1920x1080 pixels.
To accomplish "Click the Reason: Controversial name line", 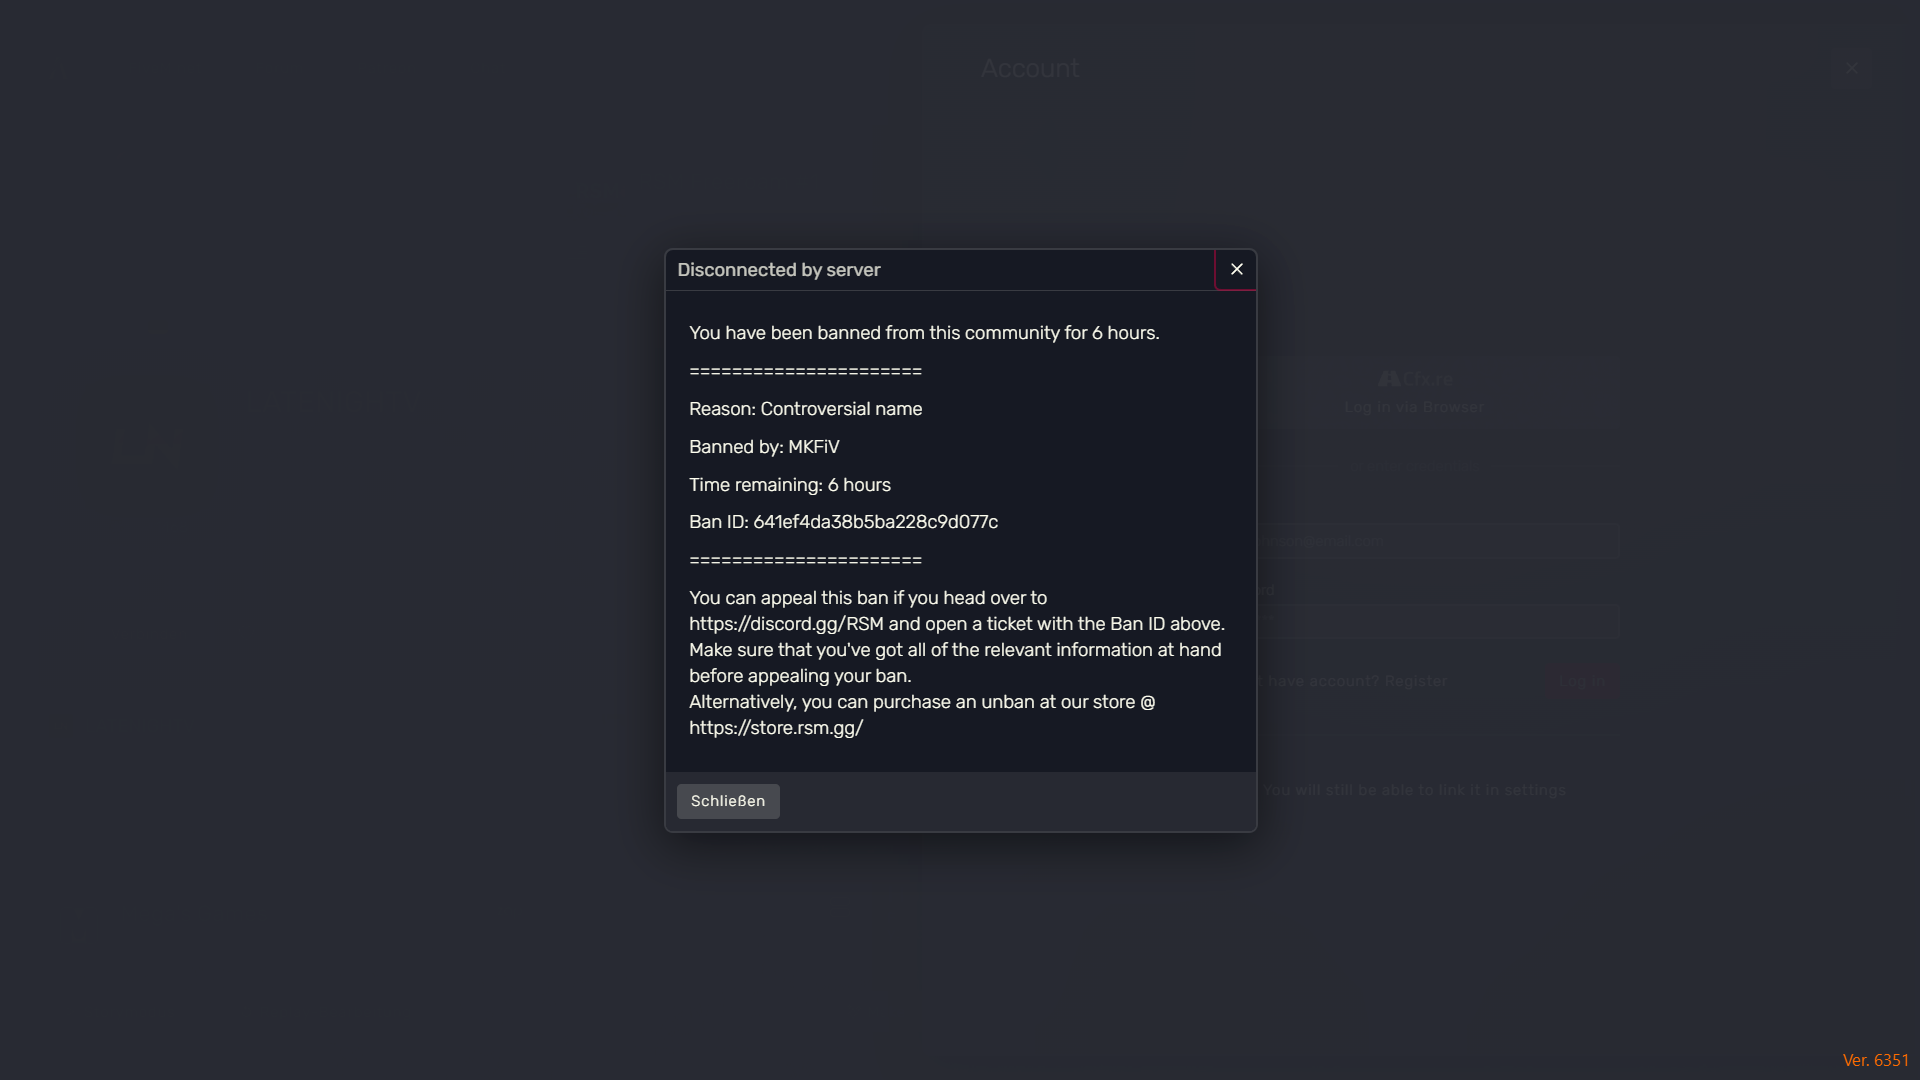I will click(x=805, y=409).
